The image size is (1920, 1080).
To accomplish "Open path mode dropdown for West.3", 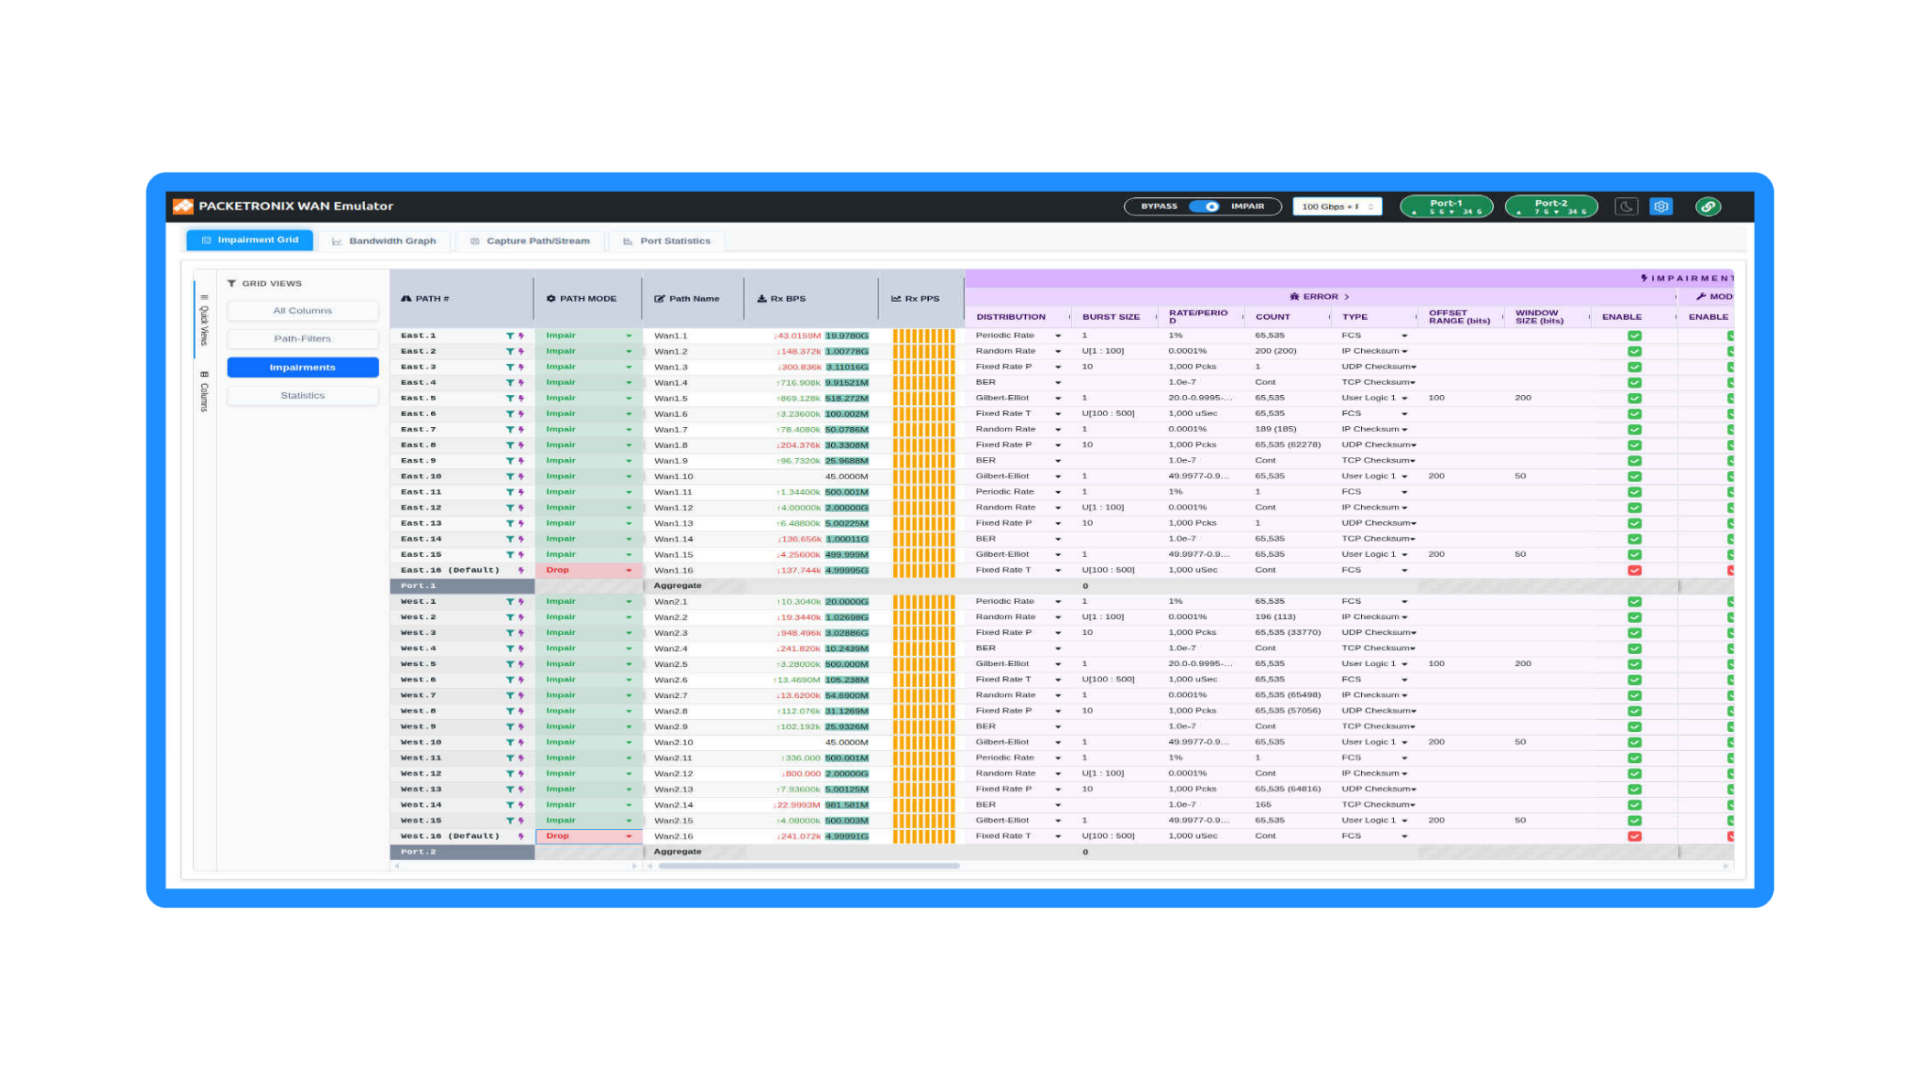I will pyautogui.click(x=629, y=633).
